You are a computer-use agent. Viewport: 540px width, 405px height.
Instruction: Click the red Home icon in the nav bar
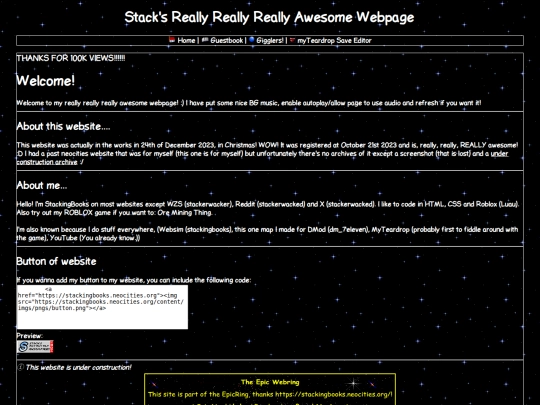(x=172, y=40)
